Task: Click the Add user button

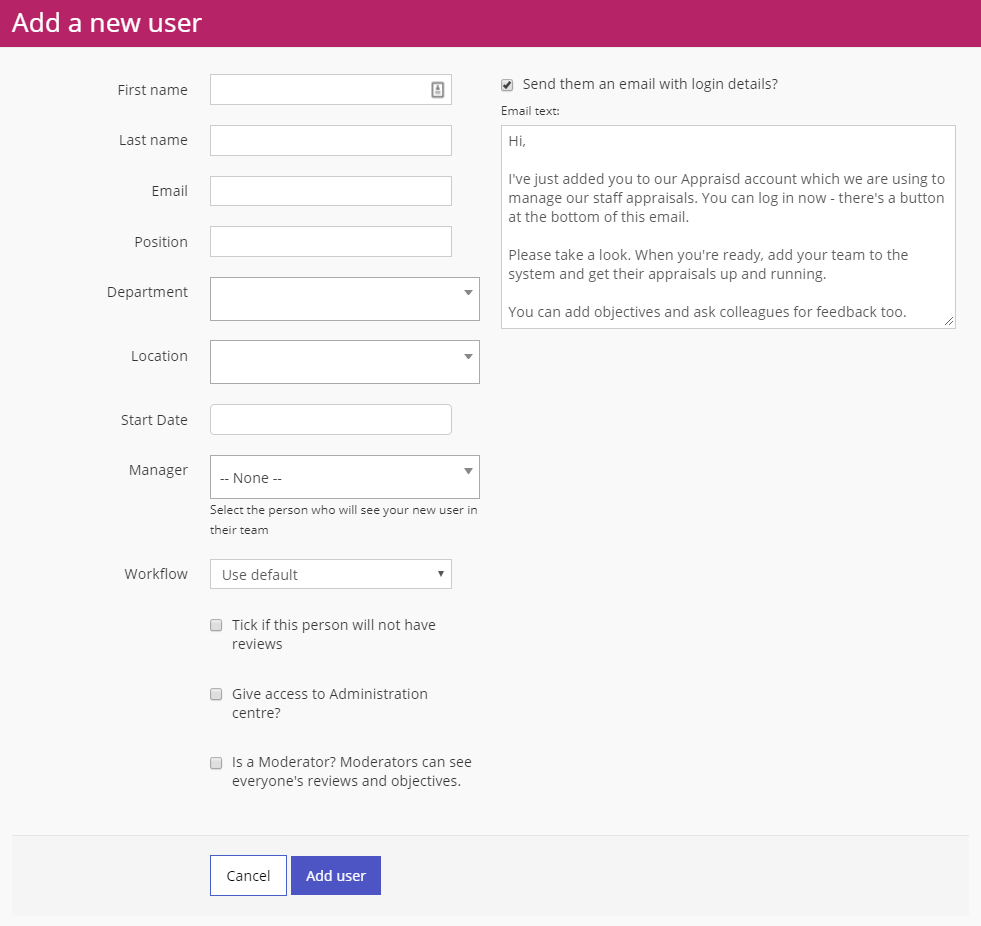Action: click(x=336, y=876)
